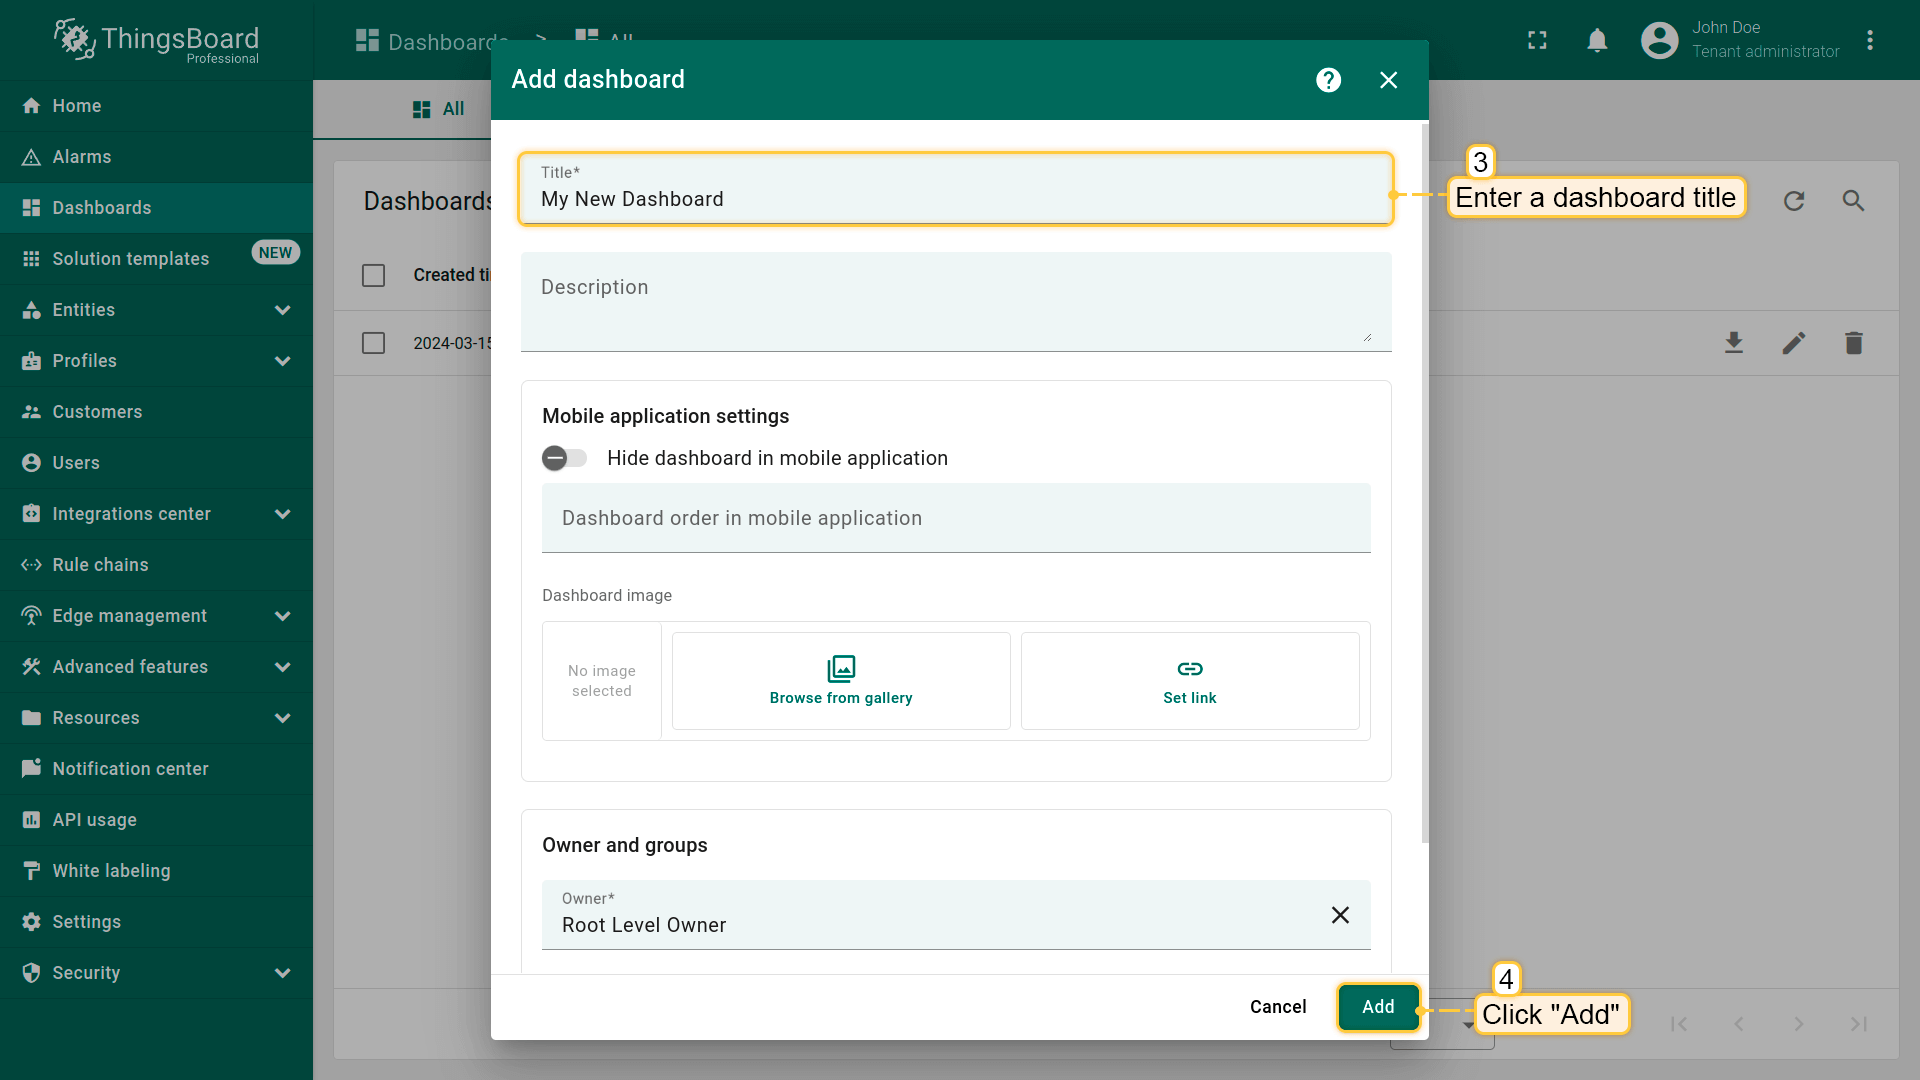1920x1080 pixels.
Task: Click the refresh dashboards icon
Action: pos(1794,201)
